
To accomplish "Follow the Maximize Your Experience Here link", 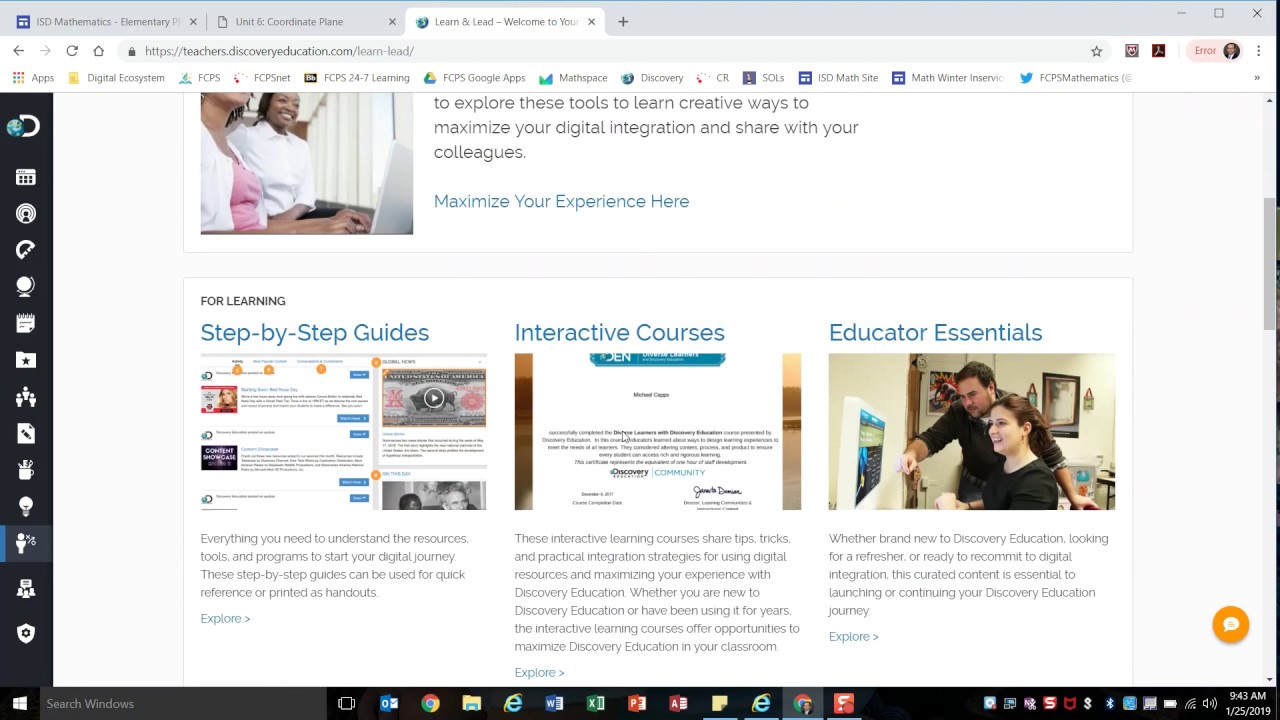I will click(561, 201).
